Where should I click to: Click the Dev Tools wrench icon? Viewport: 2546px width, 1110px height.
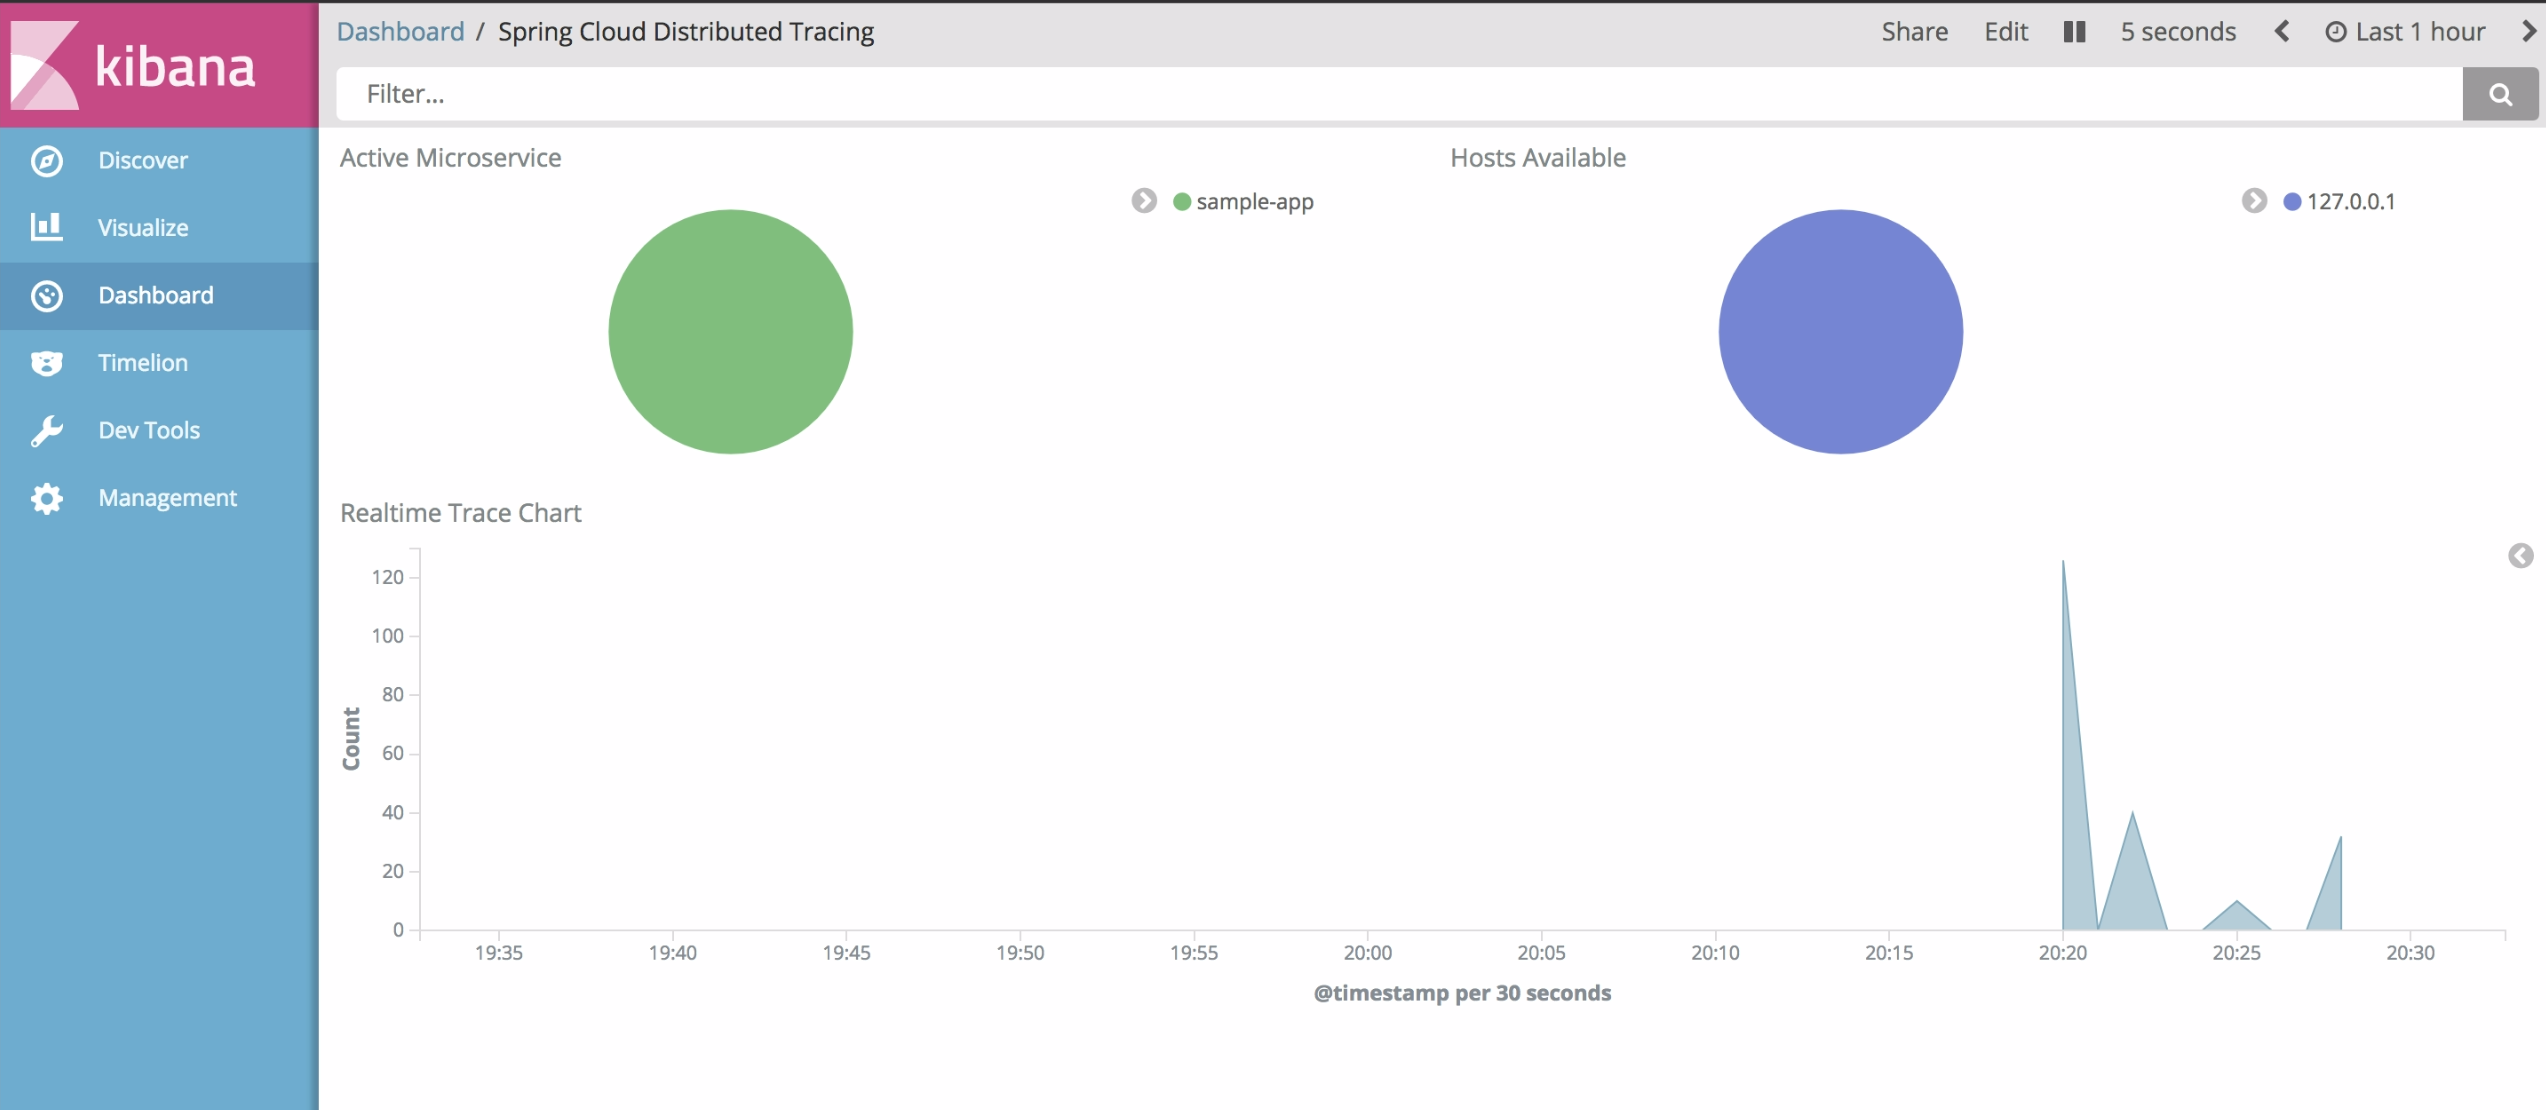click(47, 431)
